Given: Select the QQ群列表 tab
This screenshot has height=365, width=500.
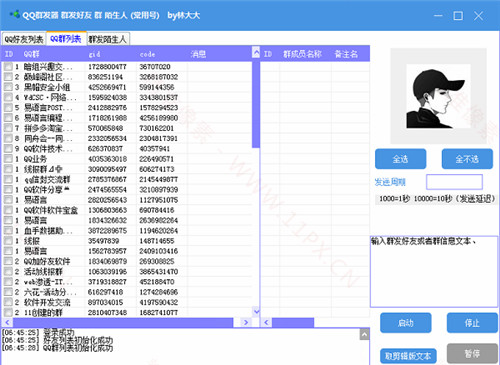Looking at the screenshot, I should tap(66, 39).
